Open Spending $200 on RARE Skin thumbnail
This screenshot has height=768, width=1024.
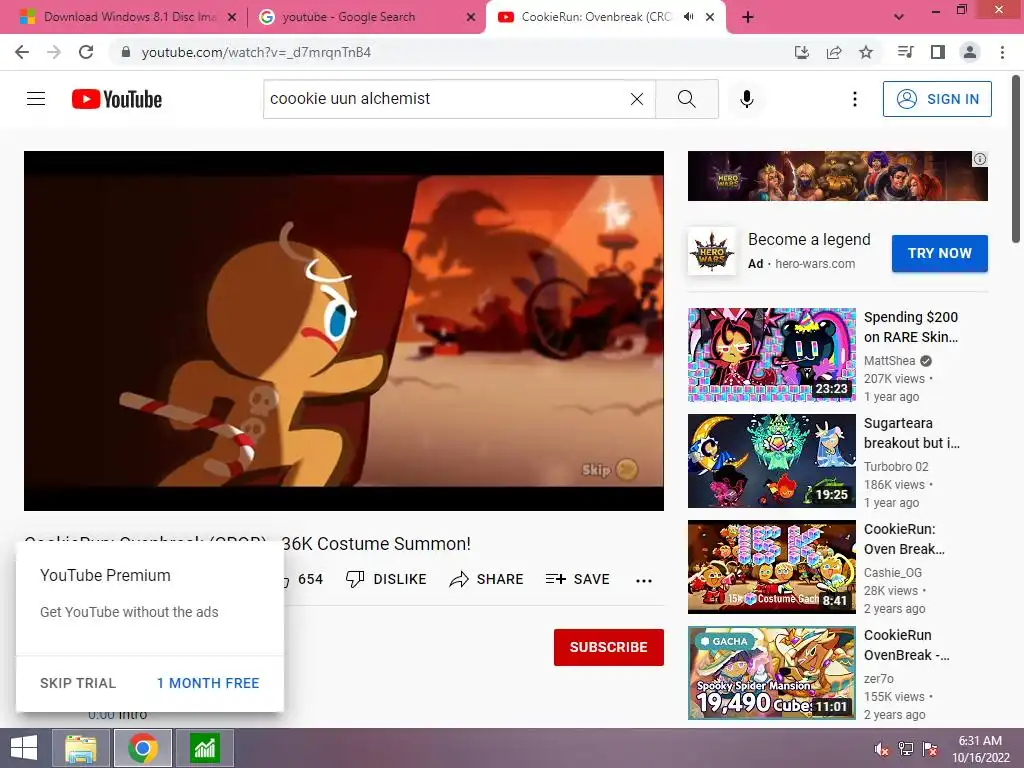click(x=772, y=355)
